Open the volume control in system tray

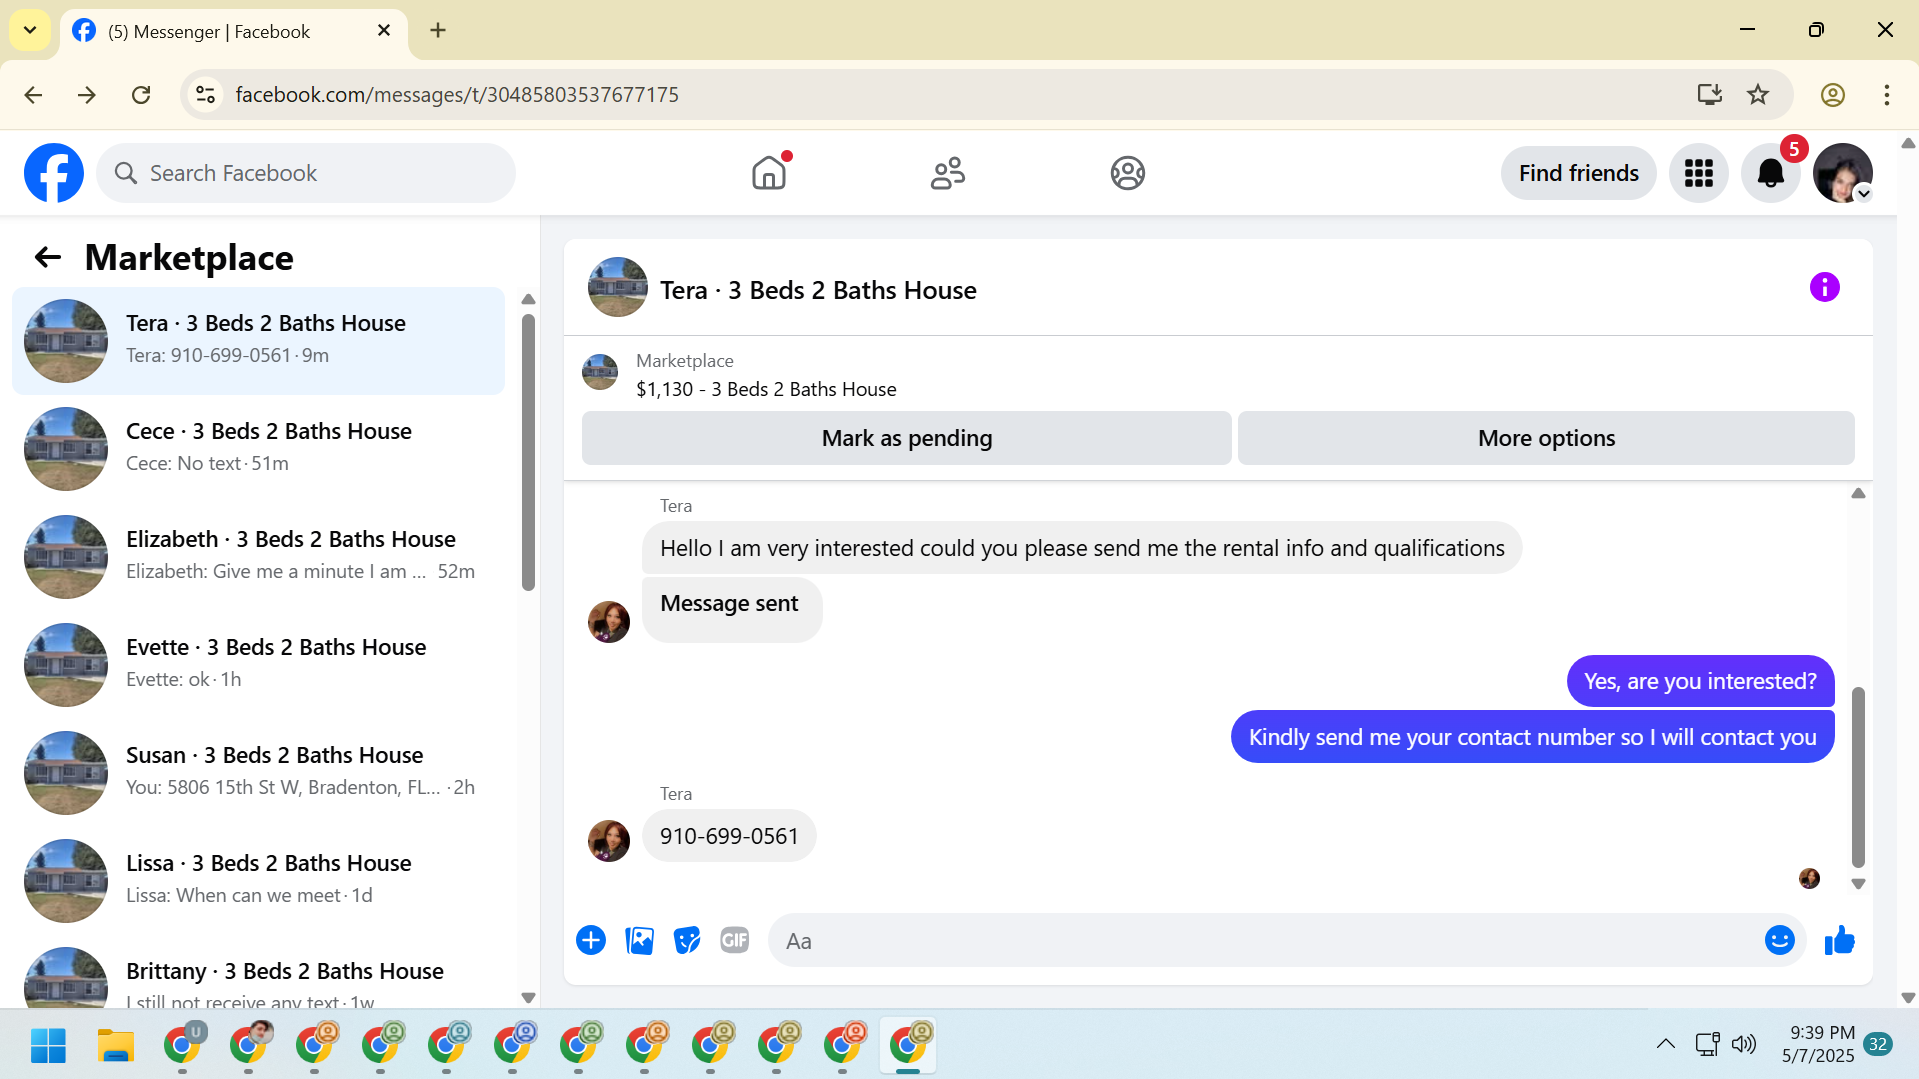[1743, 1044]
